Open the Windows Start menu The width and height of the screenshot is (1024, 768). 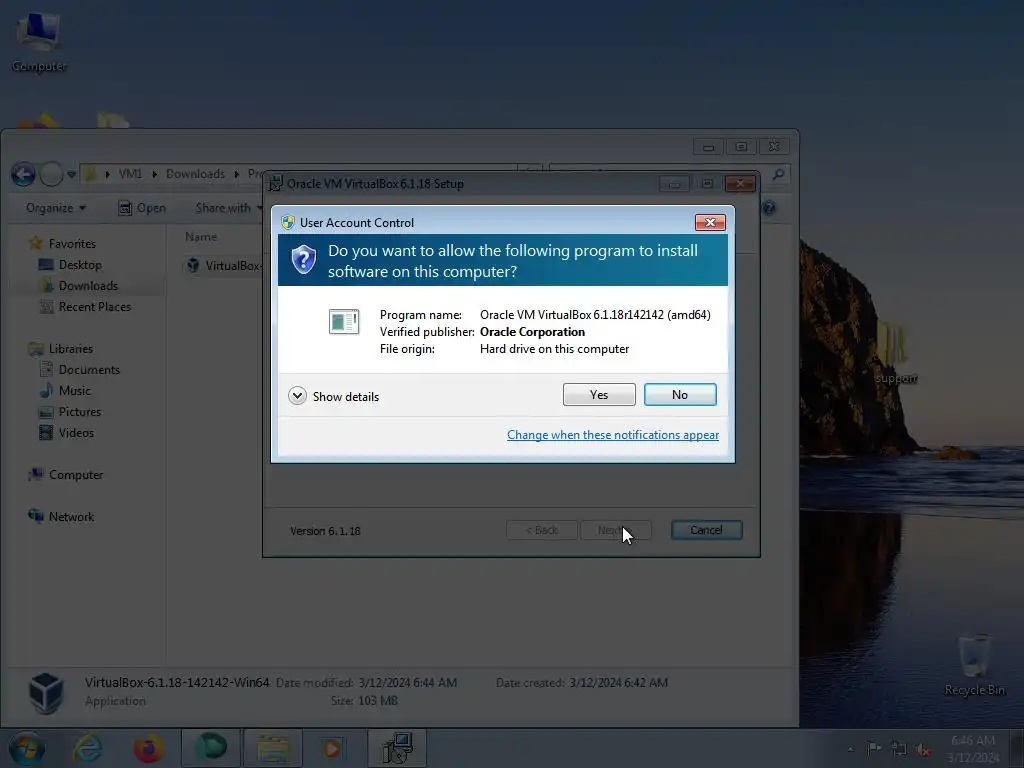(25, 748)
